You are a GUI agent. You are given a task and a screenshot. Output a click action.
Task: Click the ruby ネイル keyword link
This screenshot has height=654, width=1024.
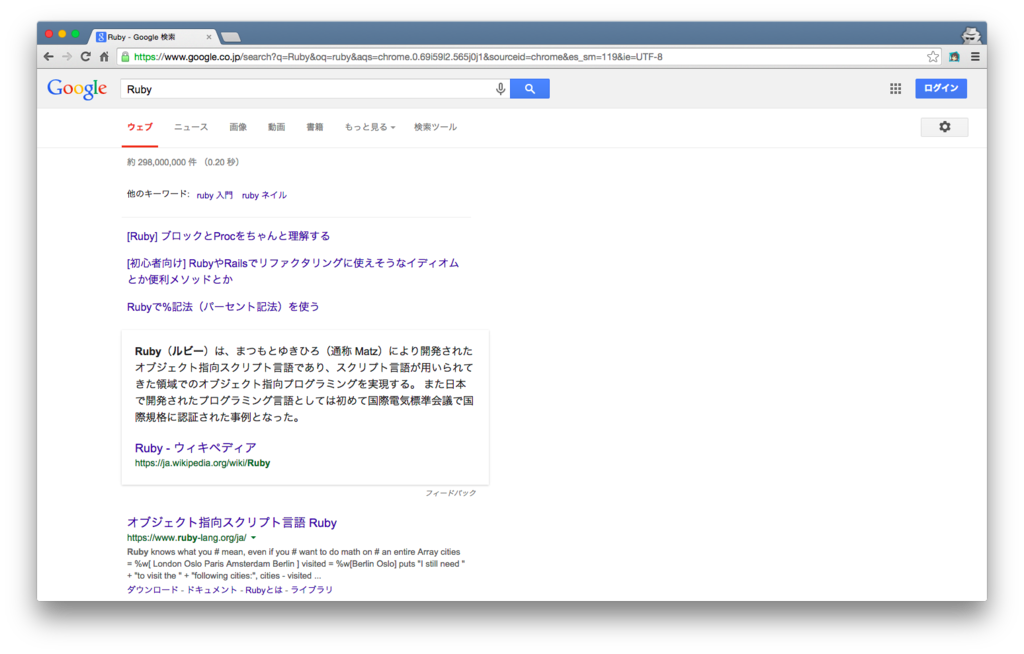[x=264, y=195]
